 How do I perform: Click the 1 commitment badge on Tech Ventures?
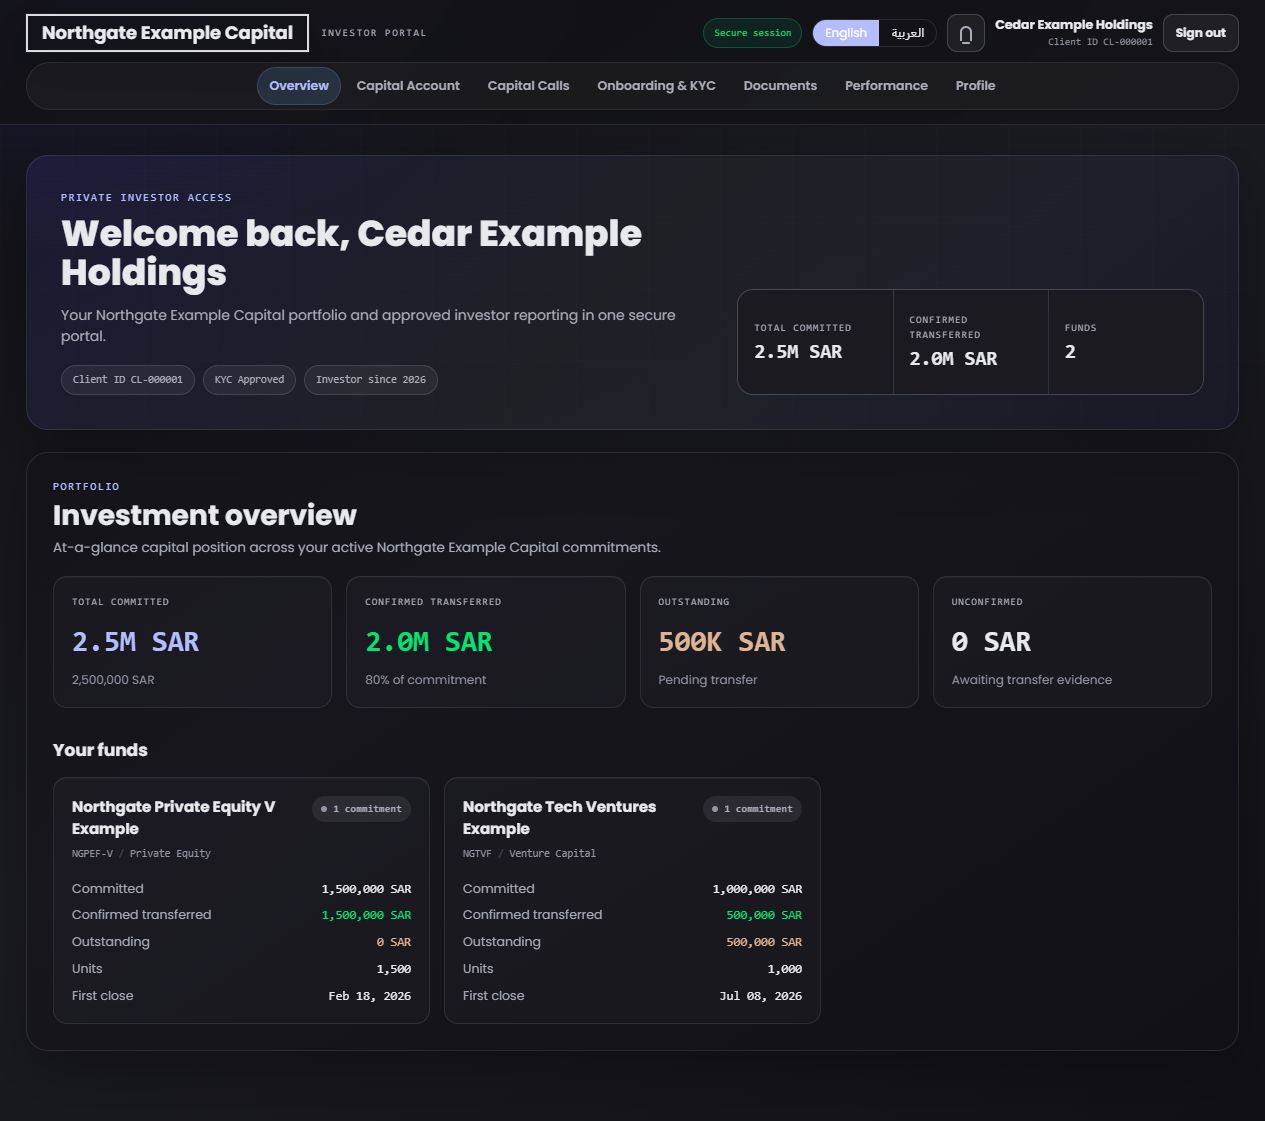(x=753, y=809)
